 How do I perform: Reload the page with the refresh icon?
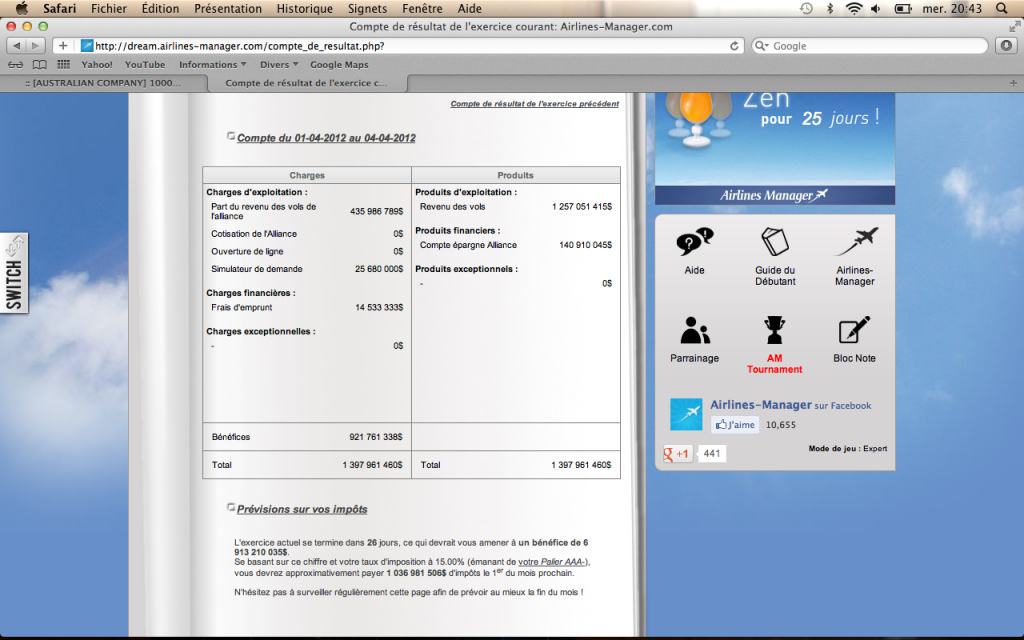(734, 46)
